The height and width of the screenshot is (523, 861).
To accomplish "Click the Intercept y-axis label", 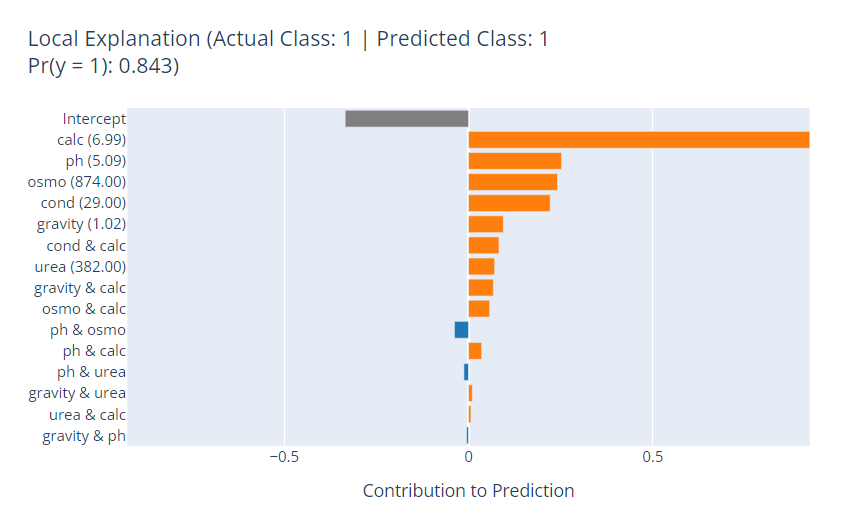I will pyautogui.click(x=94, y=118).
